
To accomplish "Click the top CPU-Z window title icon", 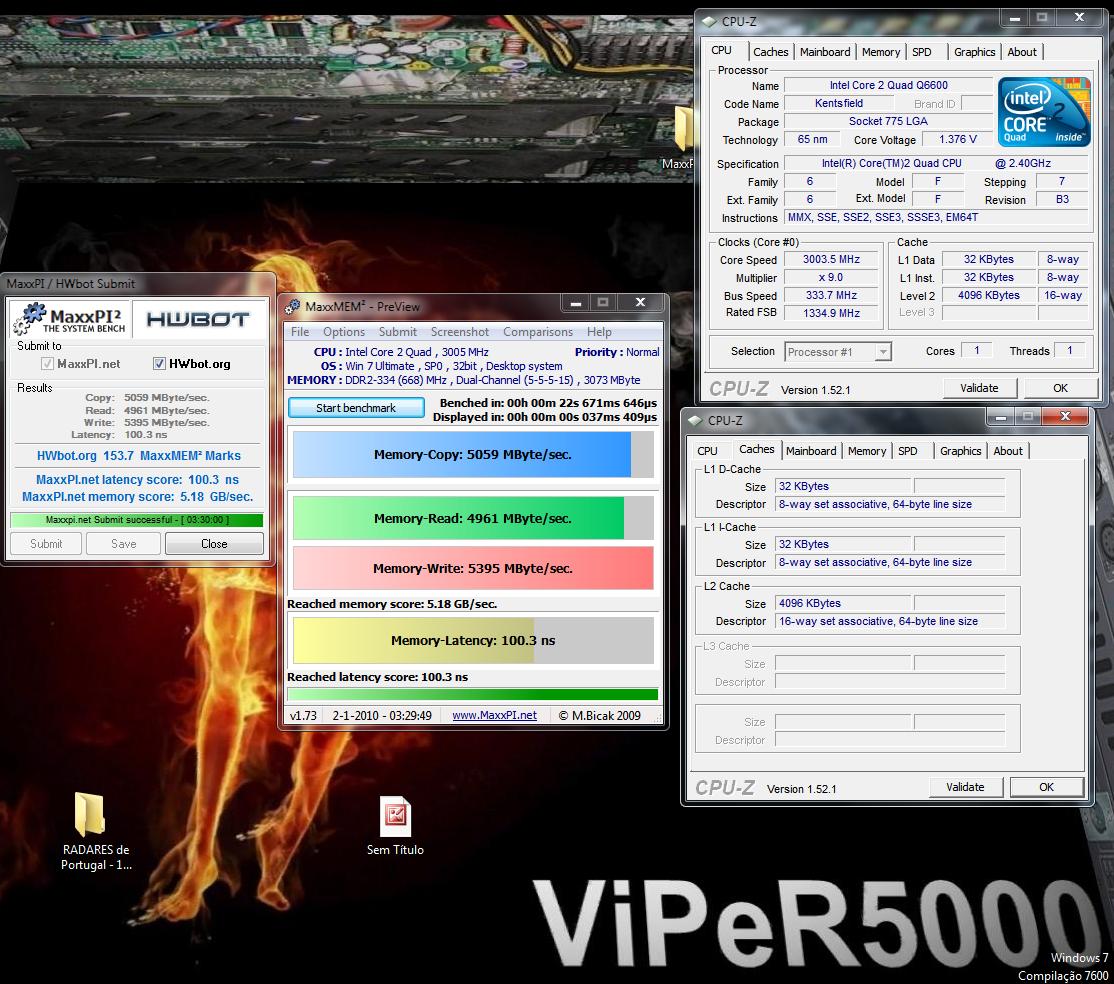I will 709,22.
